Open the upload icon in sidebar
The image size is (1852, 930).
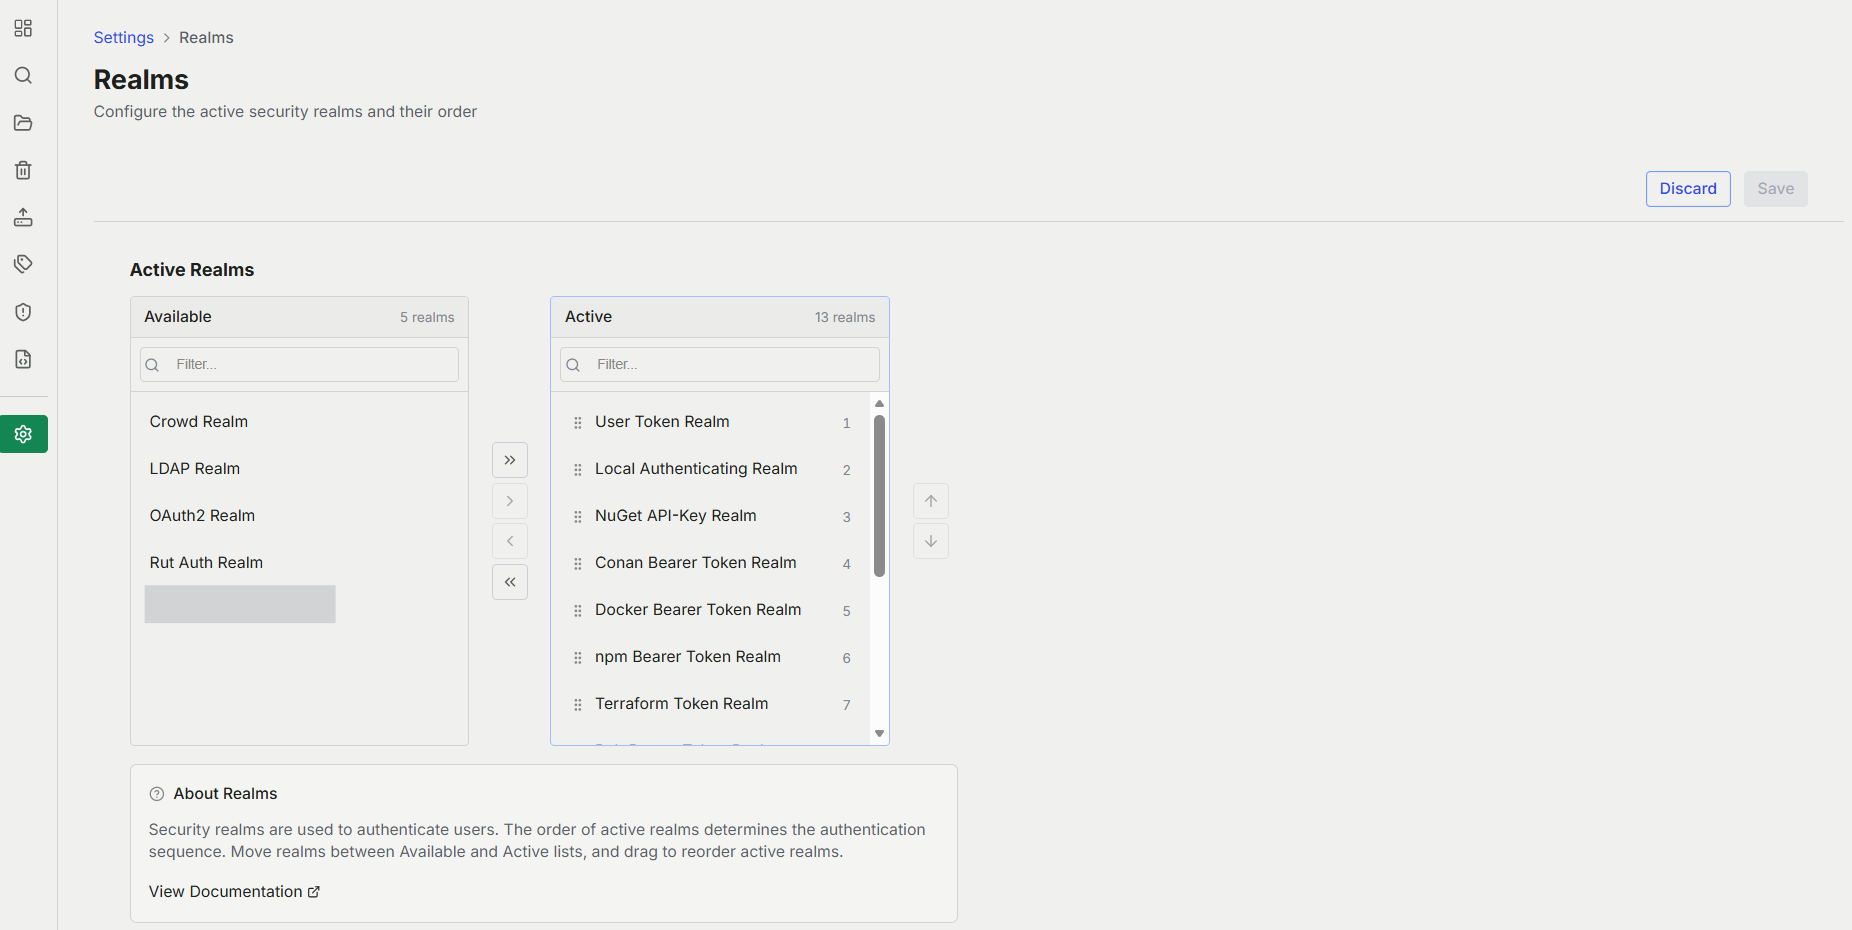pos(23,217)
